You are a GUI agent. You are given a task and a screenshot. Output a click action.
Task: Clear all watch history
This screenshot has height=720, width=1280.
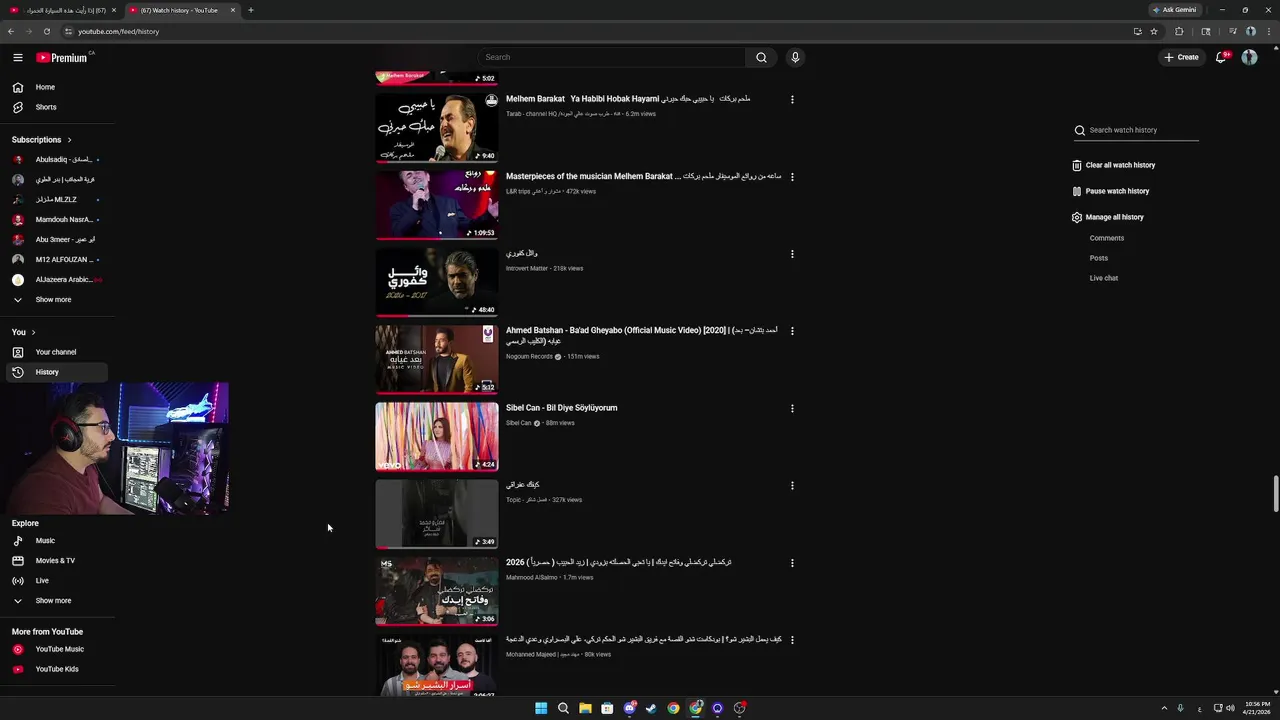[1113, 165]
